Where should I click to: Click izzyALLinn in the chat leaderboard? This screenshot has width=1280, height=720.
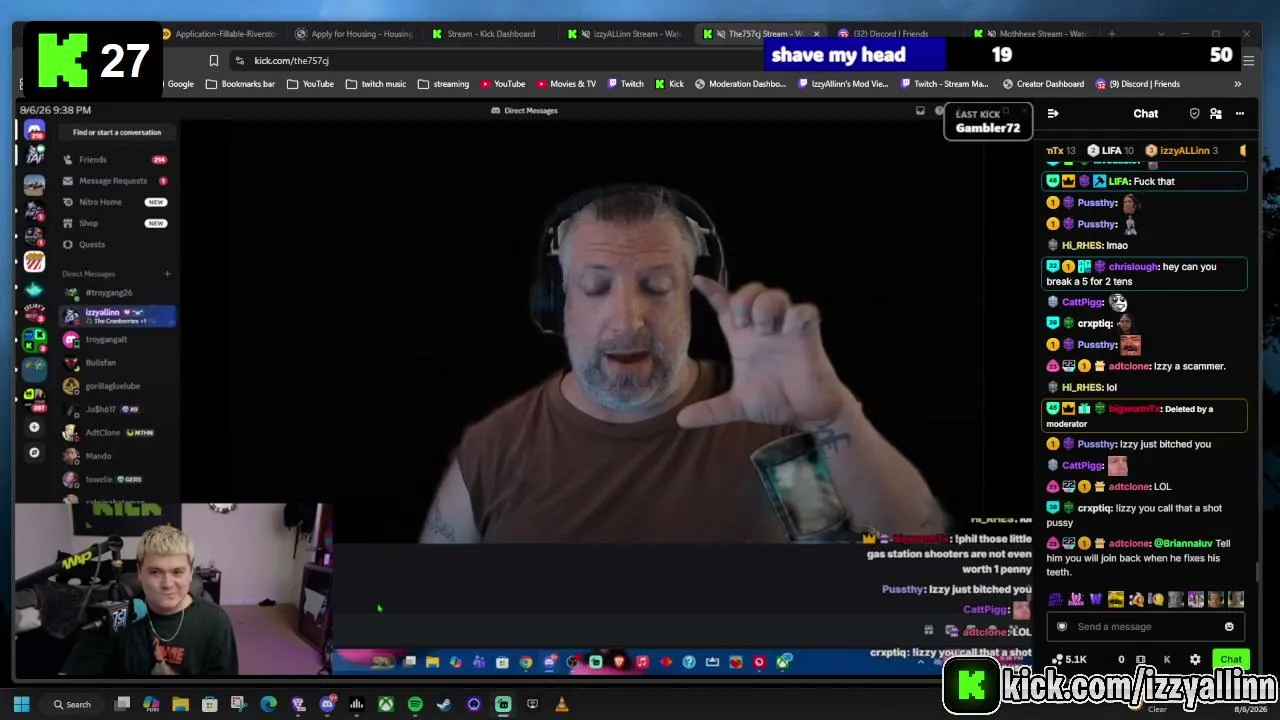pos(1184,151)
